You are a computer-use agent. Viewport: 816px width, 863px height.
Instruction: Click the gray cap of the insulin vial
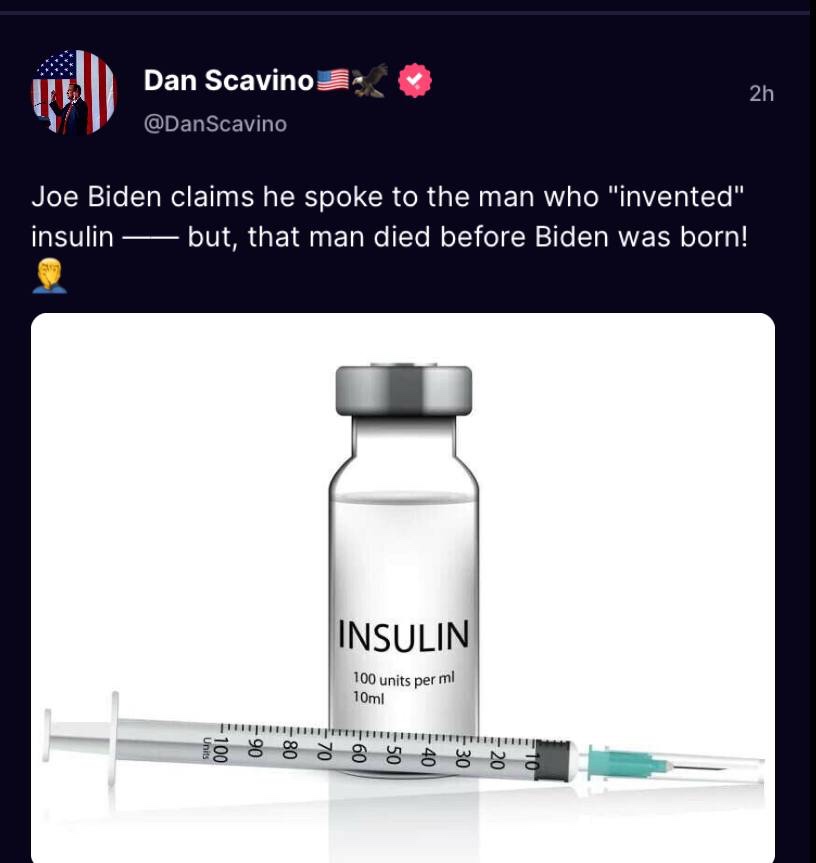point(403,391)
